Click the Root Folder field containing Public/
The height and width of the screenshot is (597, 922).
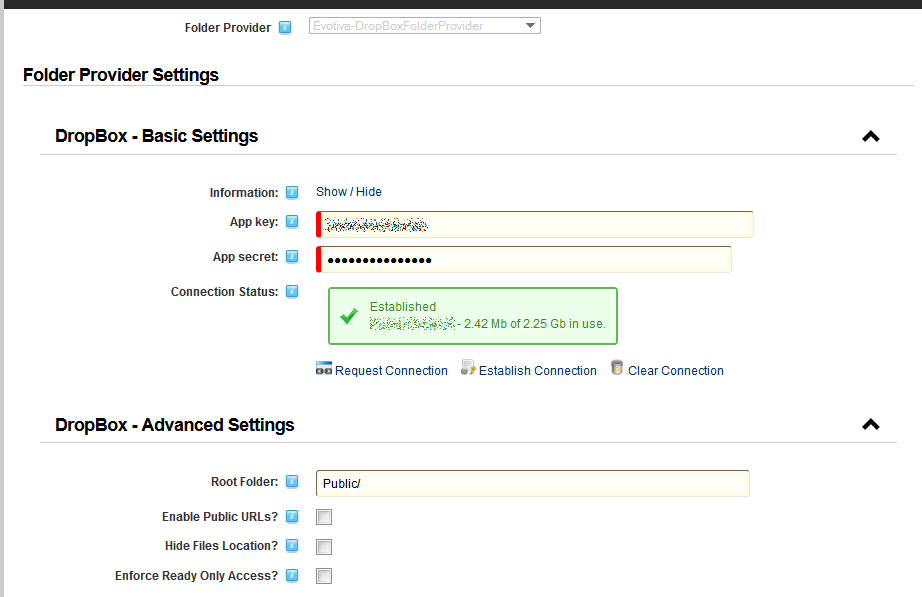point(533,483)
